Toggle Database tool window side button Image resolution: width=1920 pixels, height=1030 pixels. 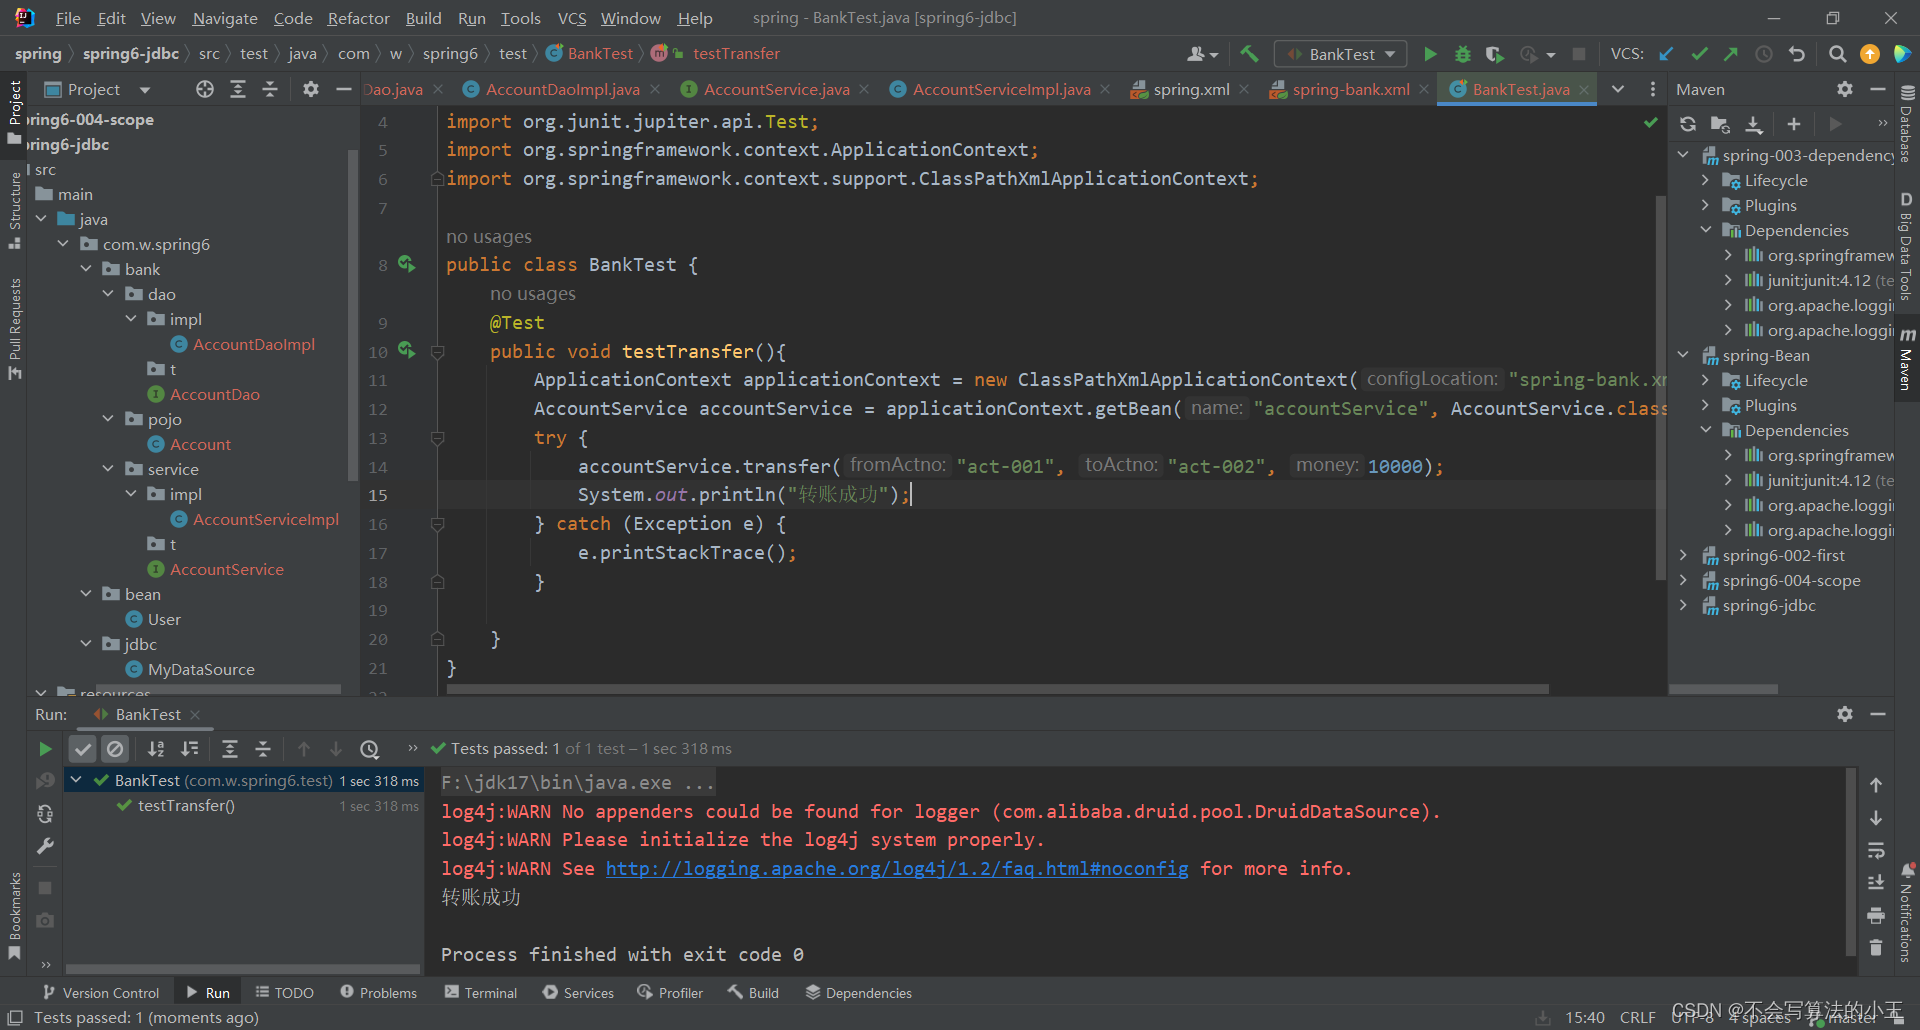[1907, 124]
